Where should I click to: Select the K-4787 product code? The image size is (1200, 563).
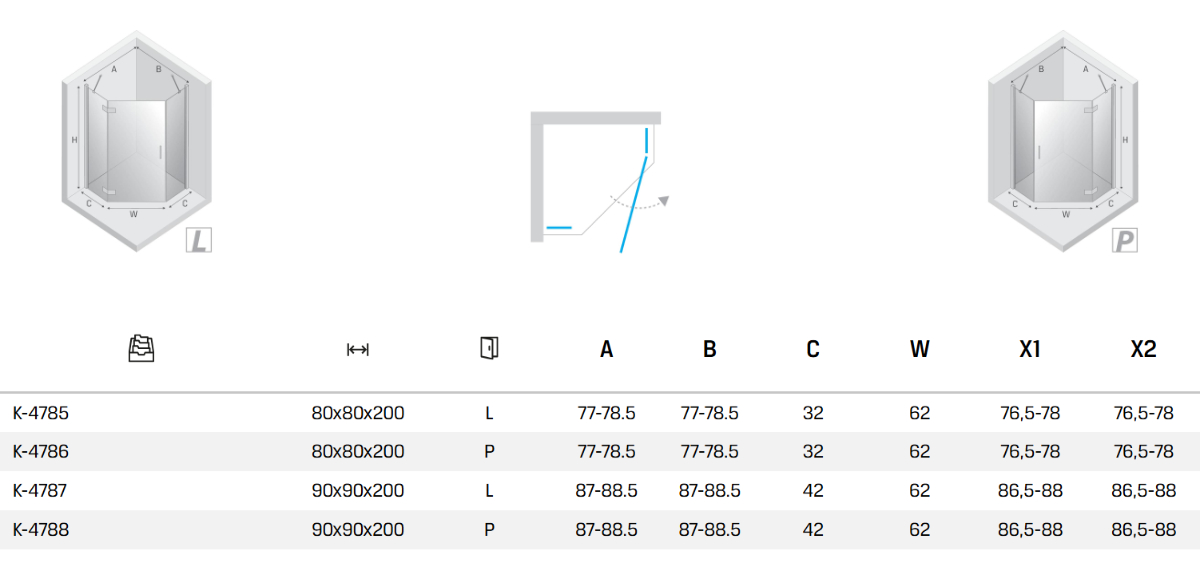[x=40, y=490]
